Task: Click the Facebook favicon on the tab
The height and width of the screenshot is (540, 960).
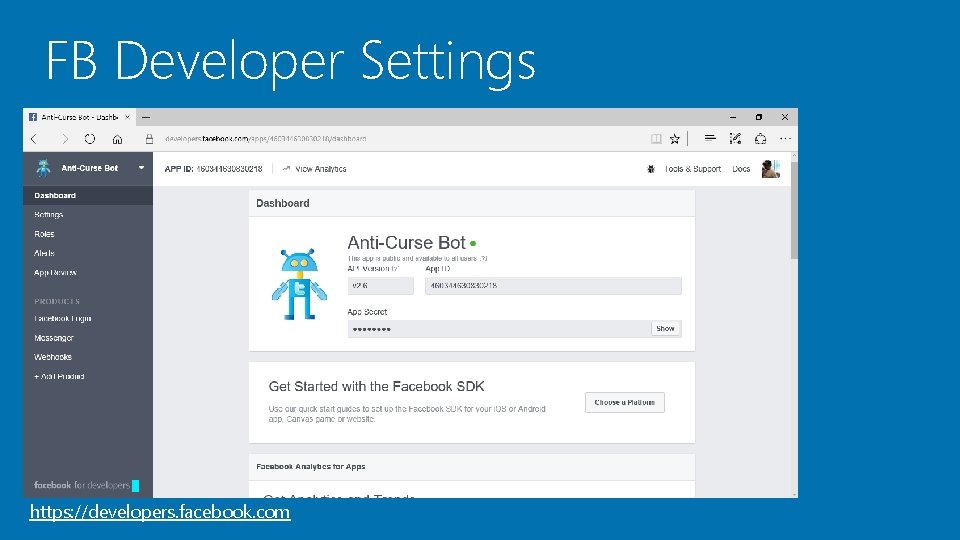Action: click(33, 117)
